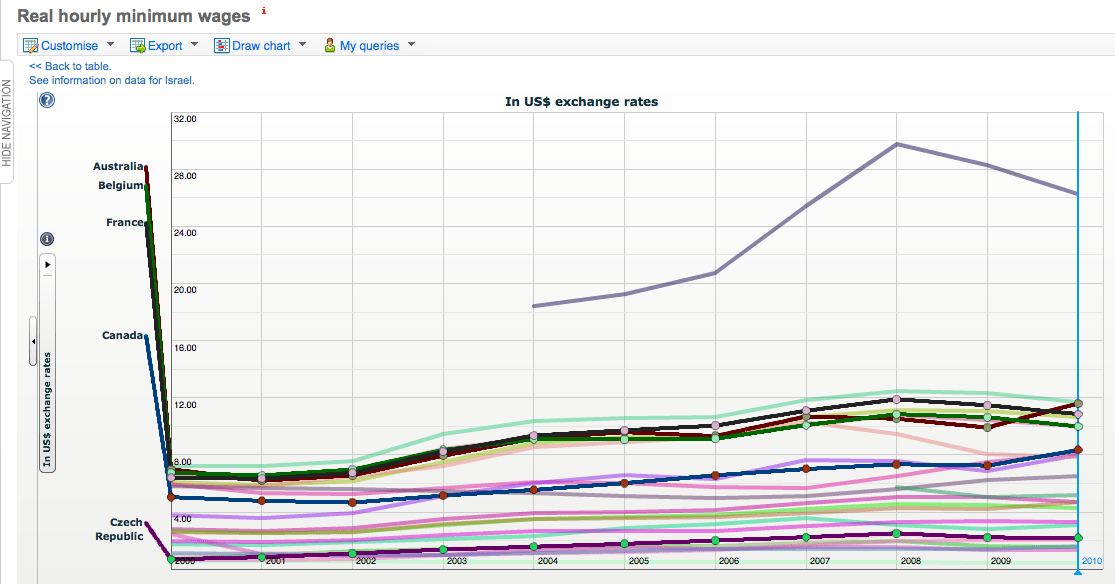Image resolution: width=1115 pixels, height=584 pixels.
Task: Click the 20.00 y-axis value
Action: tap(185, 290)
